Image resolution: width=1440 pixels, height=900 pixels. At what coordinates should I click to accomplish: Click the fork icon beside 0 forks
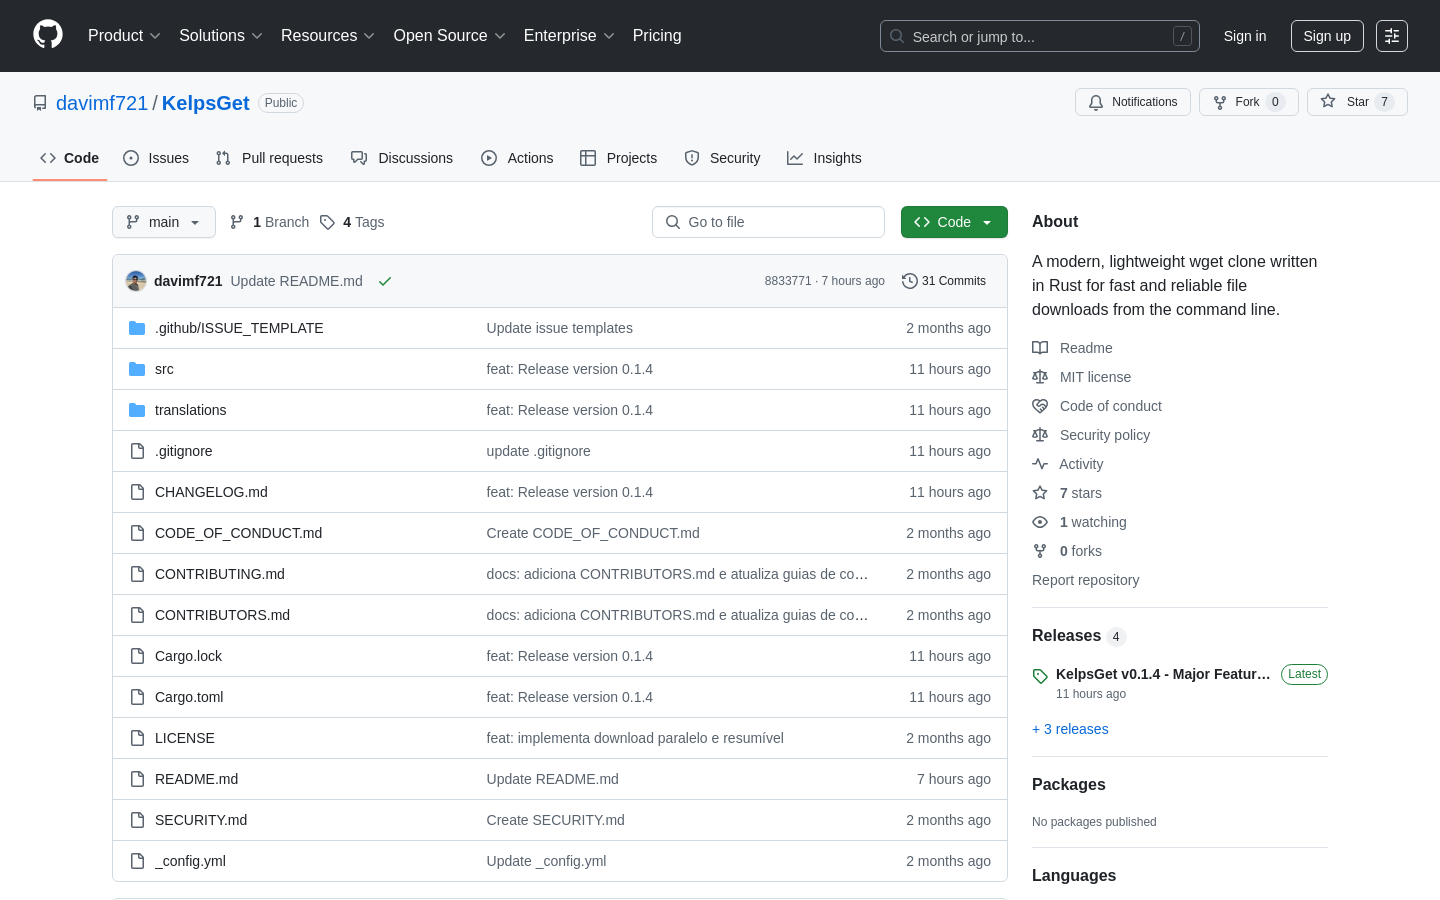pos(1040,551)
